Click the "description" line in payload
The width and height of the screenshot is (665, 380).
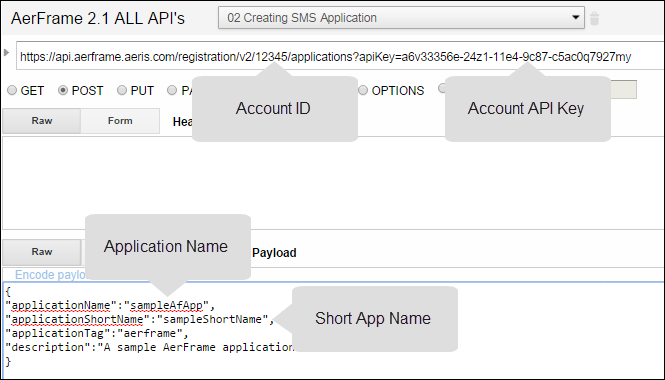149,347
